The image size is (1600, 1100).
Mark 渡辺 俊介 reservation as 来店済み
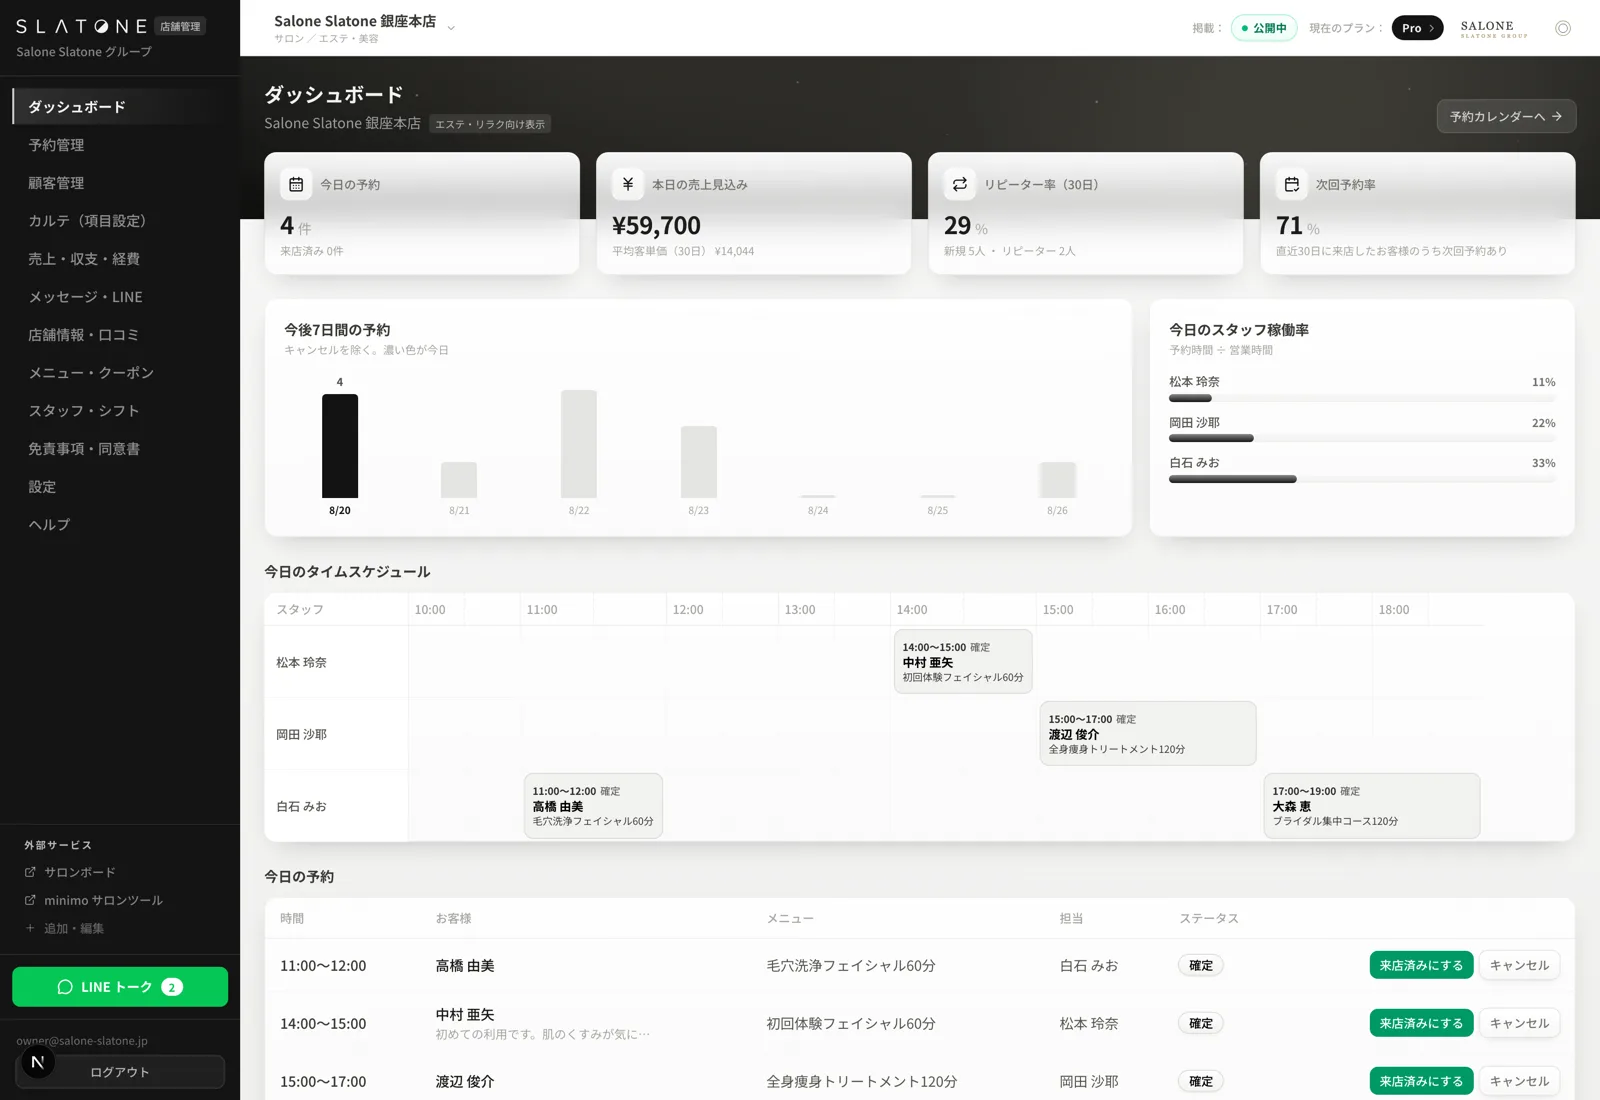point(1421,1081)
